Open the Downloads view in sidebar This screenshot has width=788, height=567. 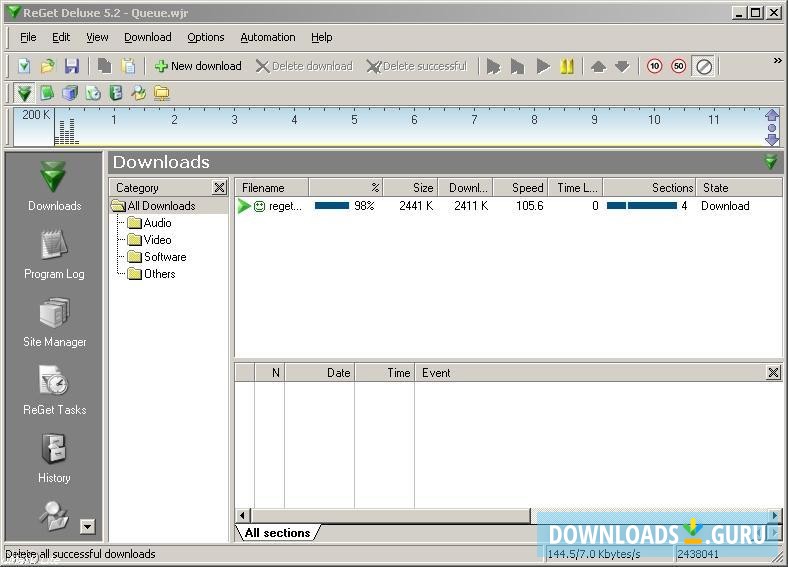click(54, 186)
